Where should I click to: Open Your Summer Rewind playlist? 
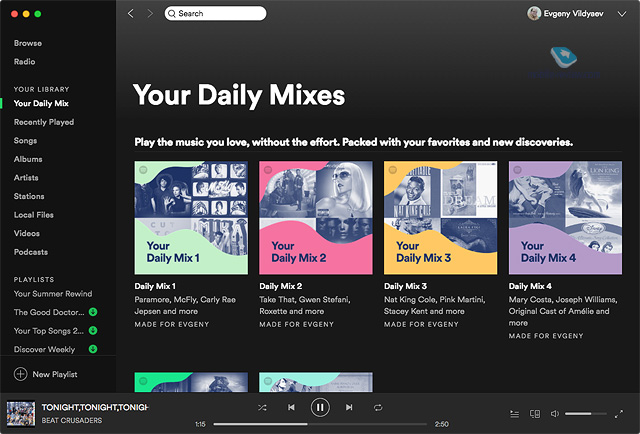(53, 294)
